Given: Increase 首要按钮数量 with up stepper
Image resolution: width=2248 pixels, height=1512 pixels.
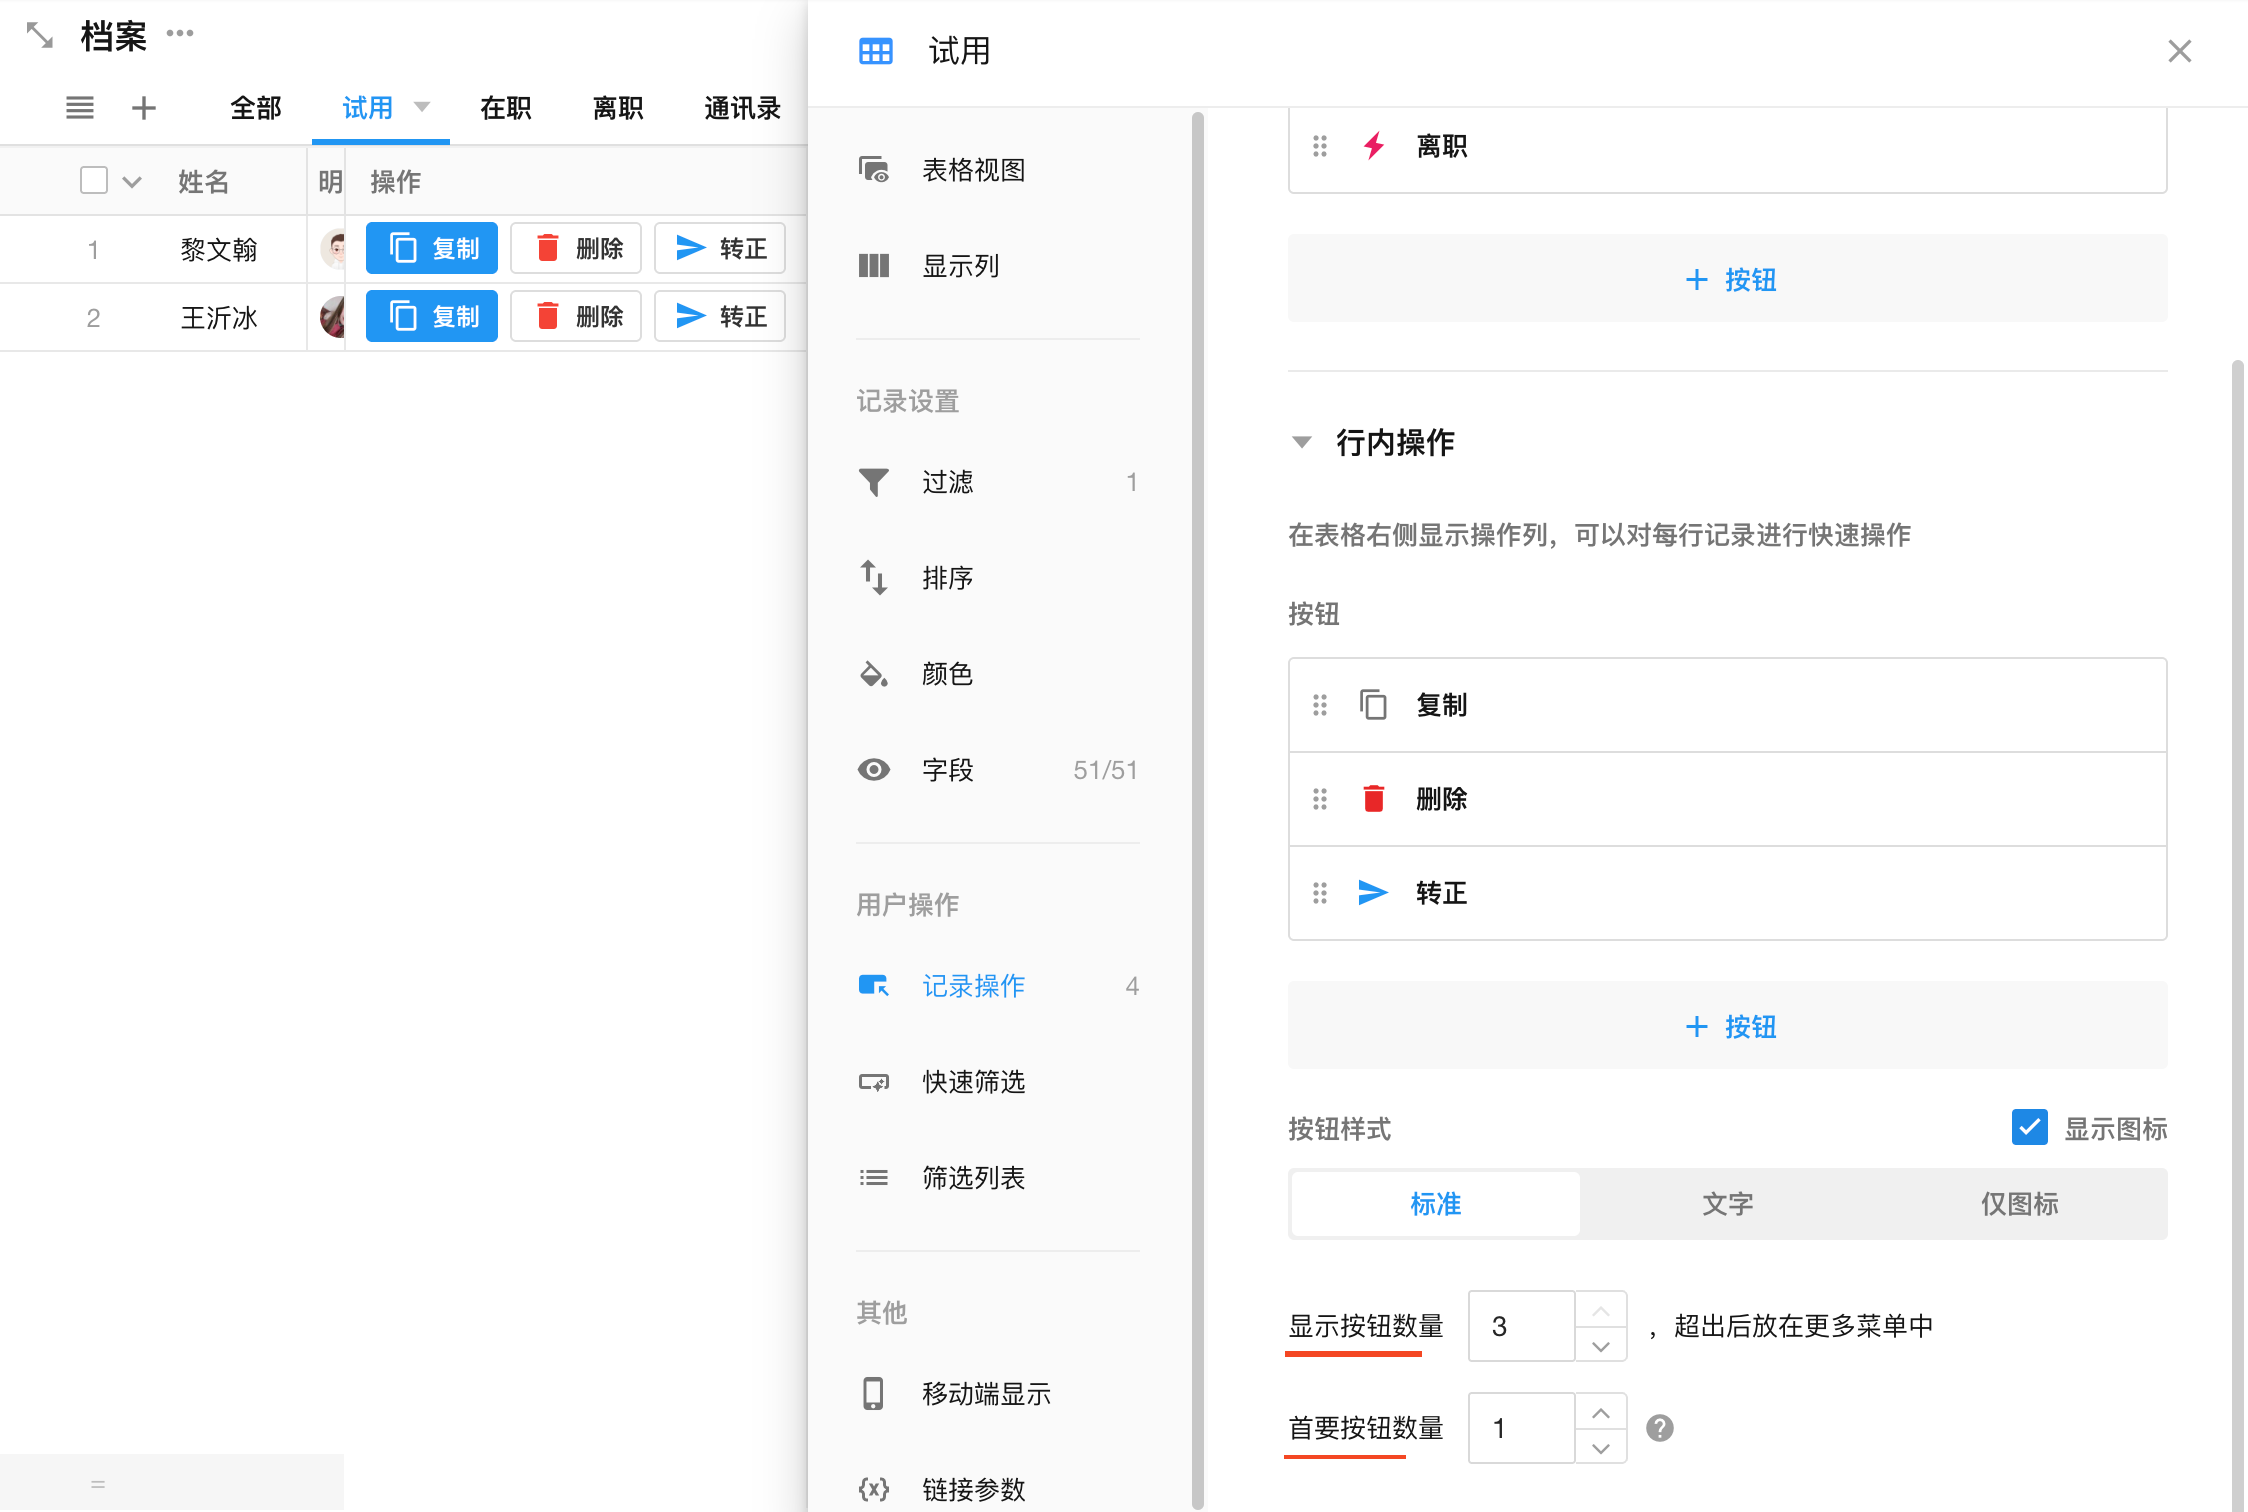Looking at the screenshot, I should [x=1601, y=1413].
